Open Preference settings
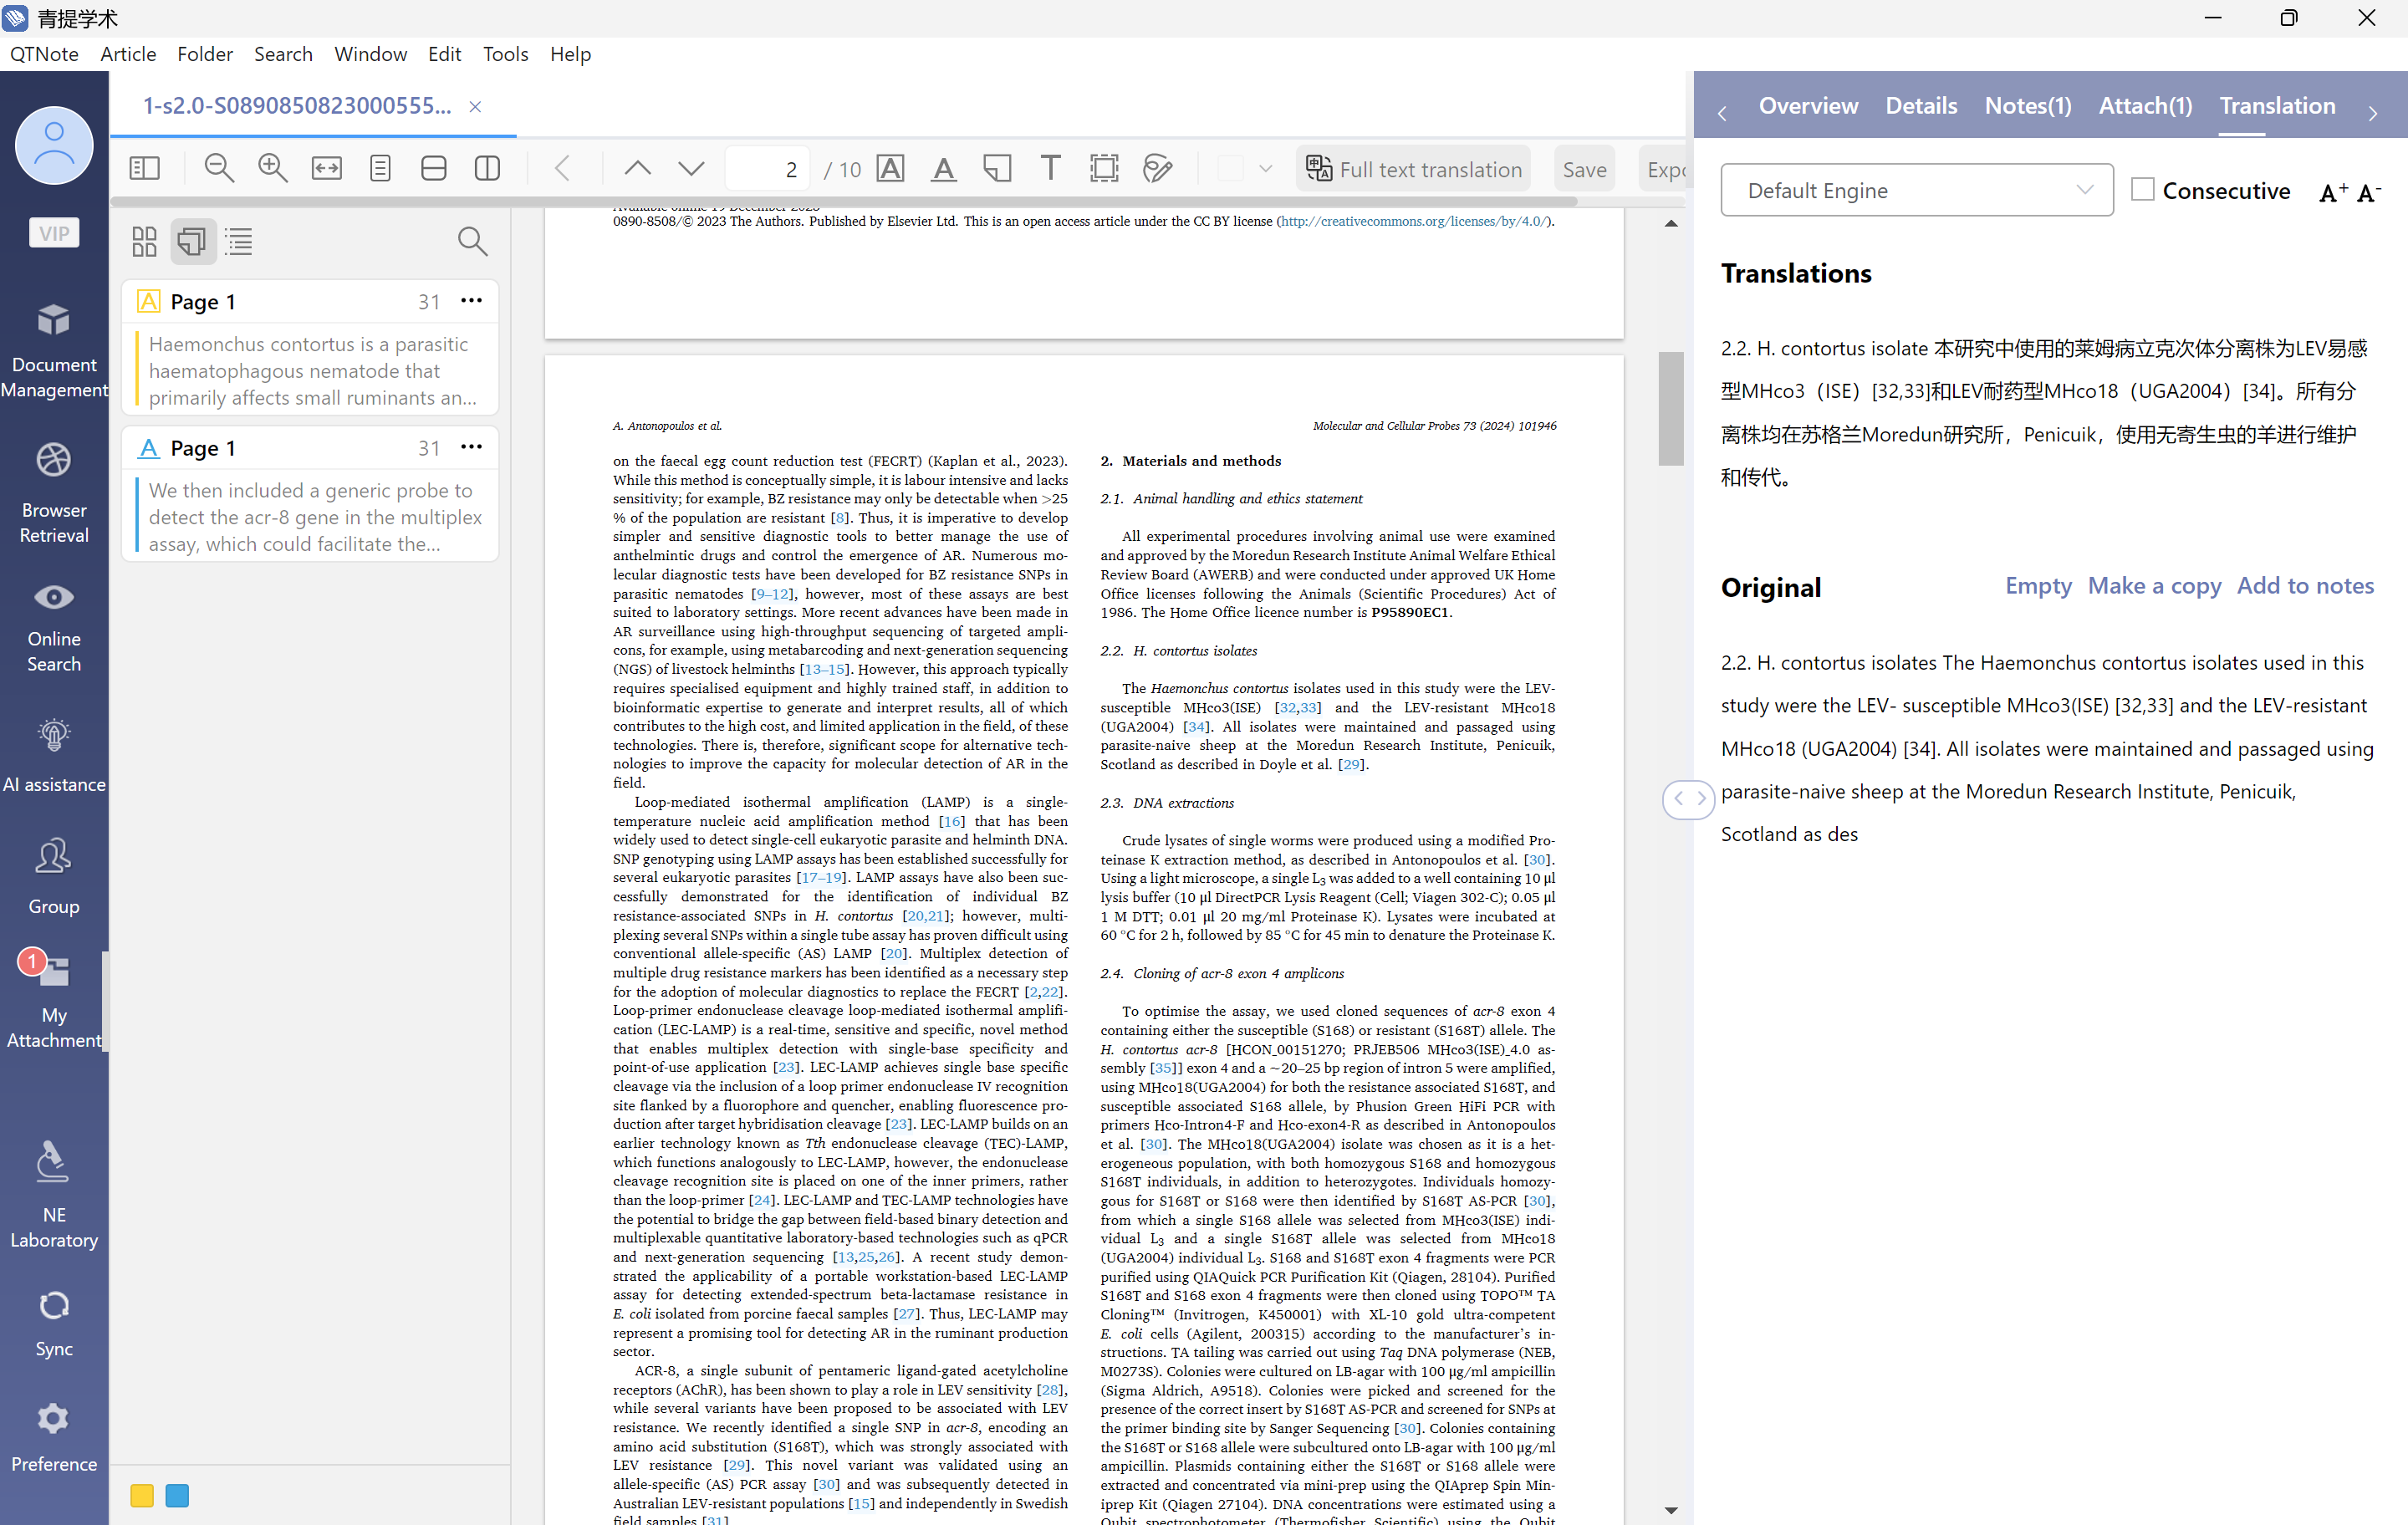The height and width of the screenshot is (1525, 2408). [x=54, y=1438]
